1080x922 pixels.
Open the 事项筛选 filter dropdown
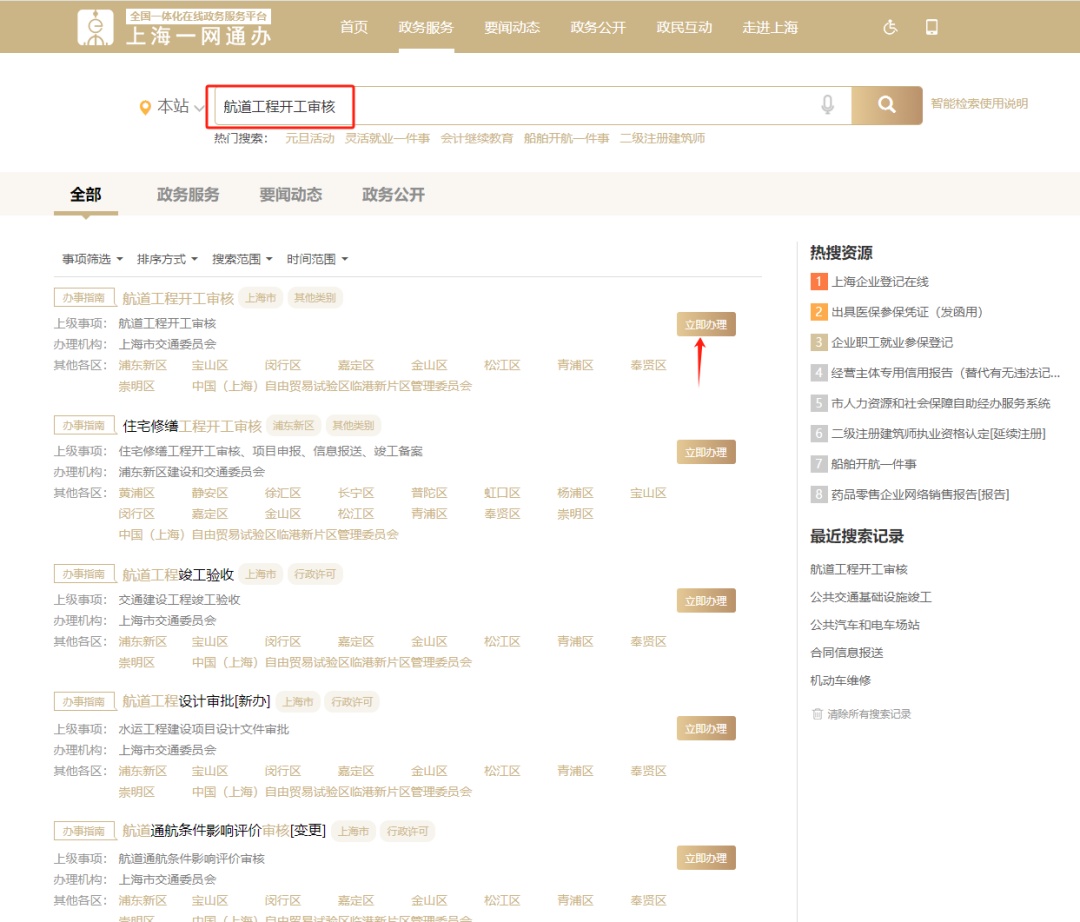click(x=92, y=259)
